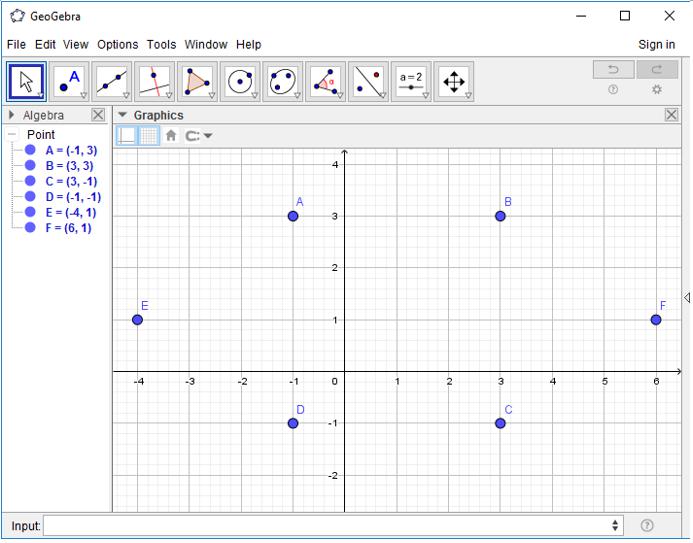Select Circle with Center through Point tool
The width and height of the screenshot is (693, 543).
point(240,81)
